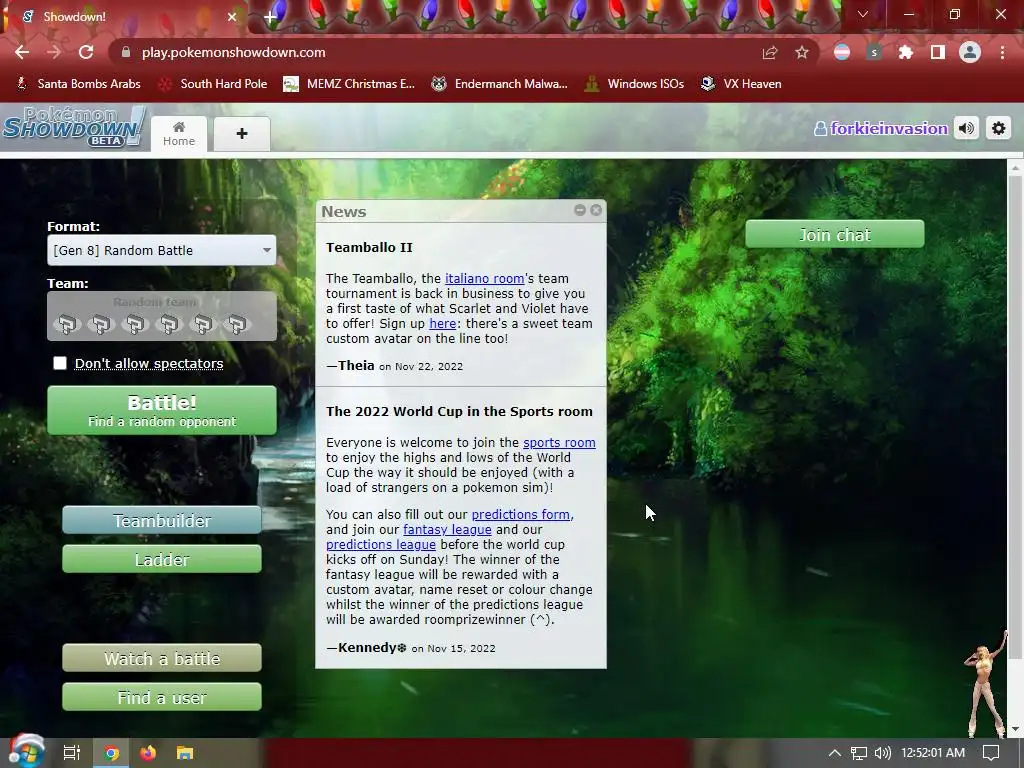Open the South Hard Pole bookmark
This screenshot has width=1024, height=768.
click(214, 84)
